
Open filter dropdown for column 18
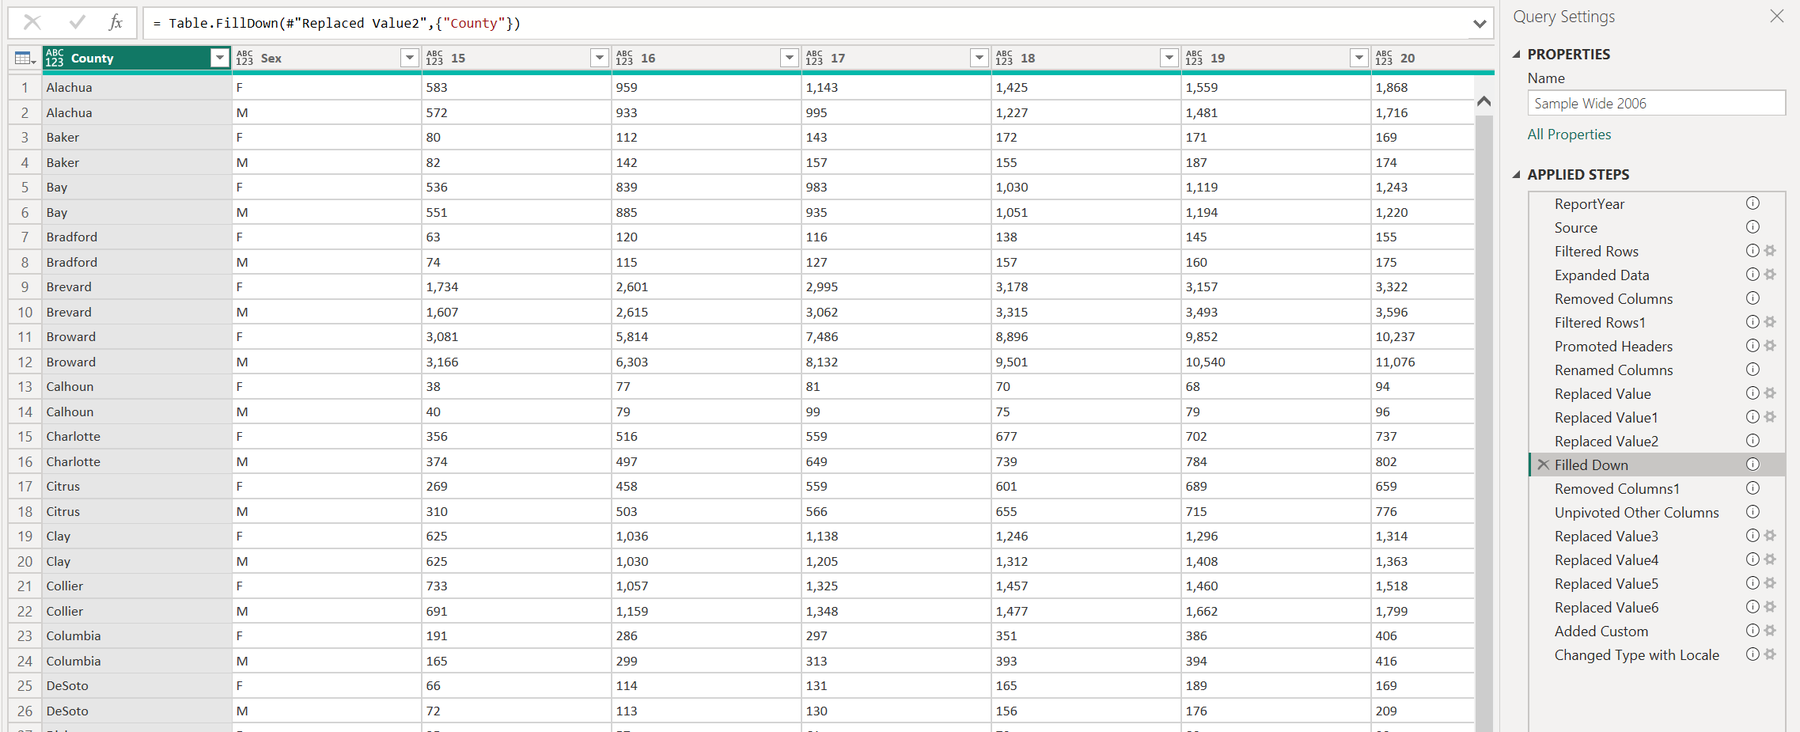[x=1169, y=58]
